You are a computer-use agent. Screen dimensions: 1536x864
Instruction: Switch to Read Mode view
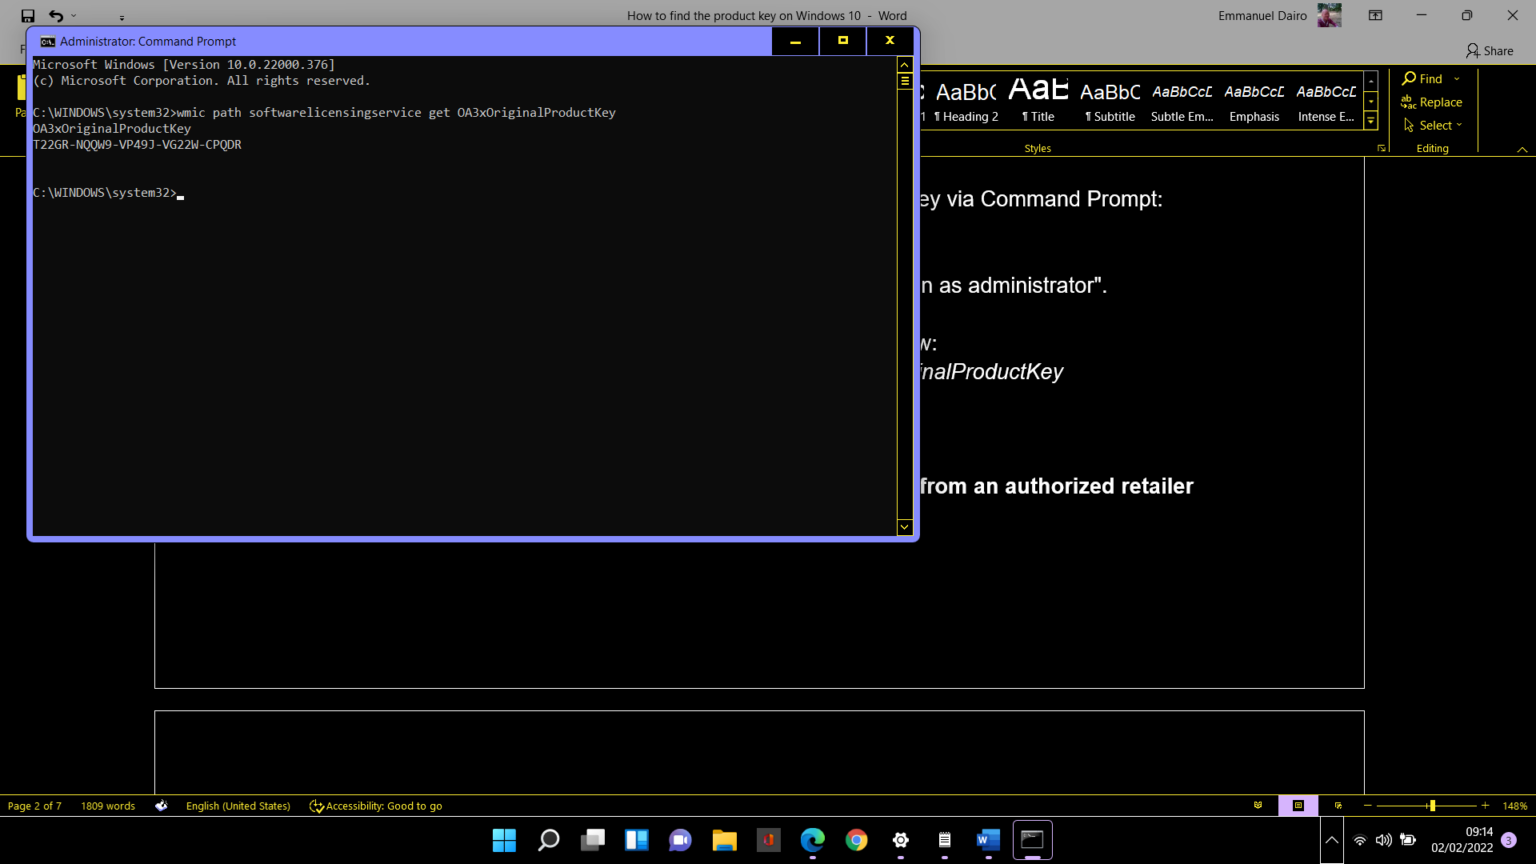click(1258, 805)
